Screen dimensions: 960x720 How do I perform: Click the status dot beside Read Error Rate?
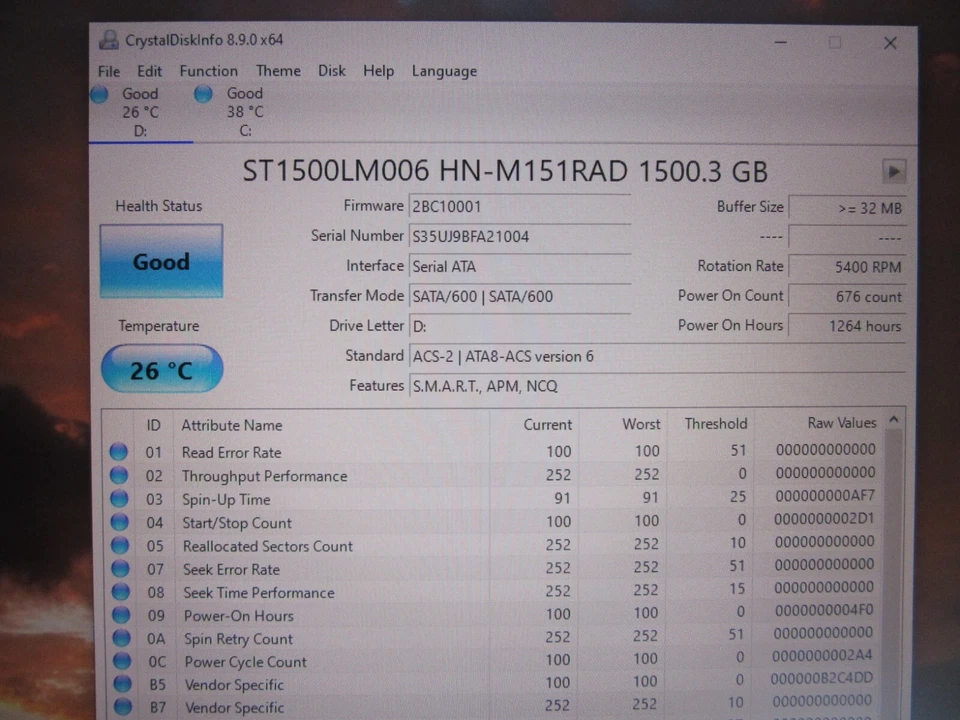119,452
